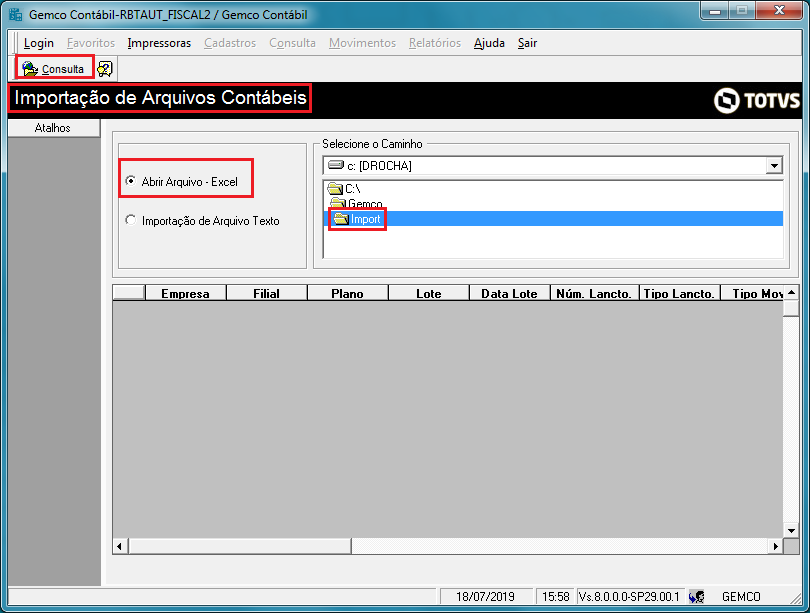Click the Lote column header

pos(429,293)
